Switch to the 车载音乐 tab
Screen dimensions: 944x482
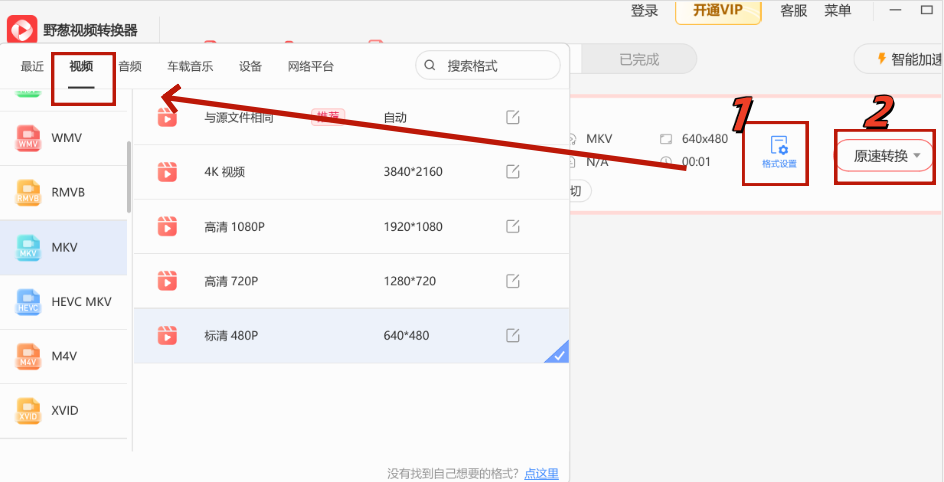tap(190, 66)
